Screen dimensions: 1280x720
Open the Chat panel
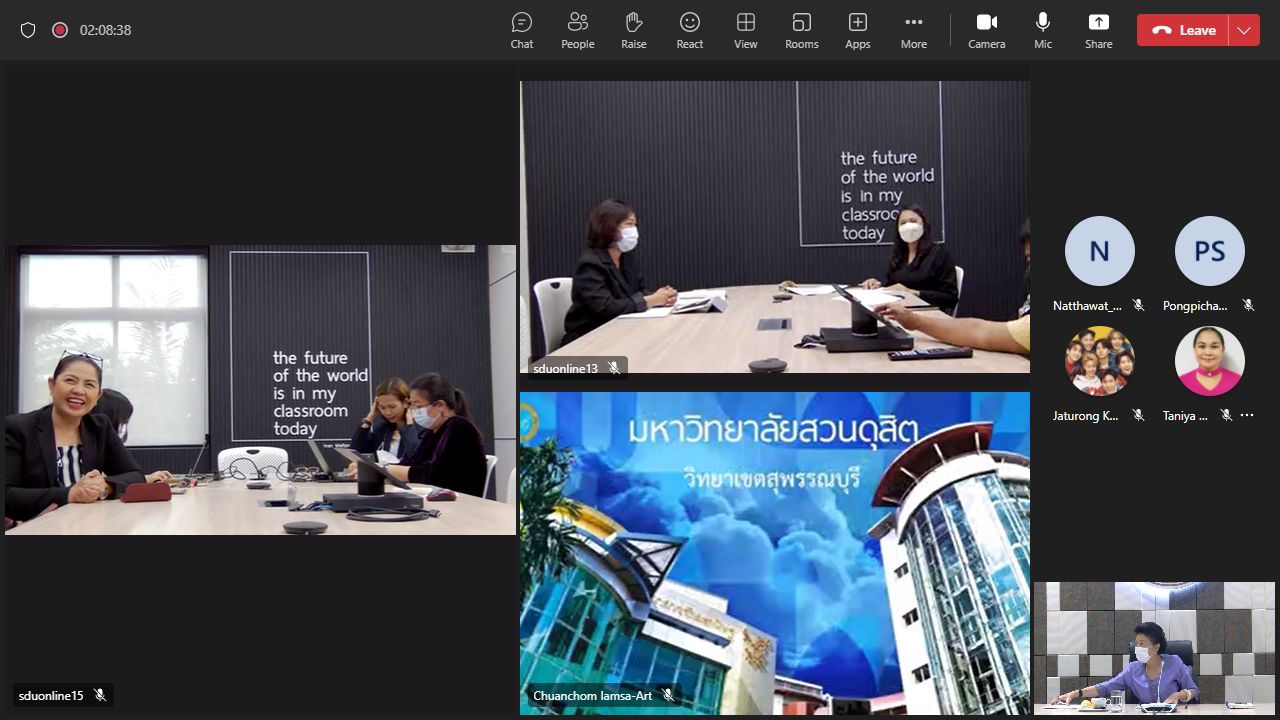click(x=521, y=30)
